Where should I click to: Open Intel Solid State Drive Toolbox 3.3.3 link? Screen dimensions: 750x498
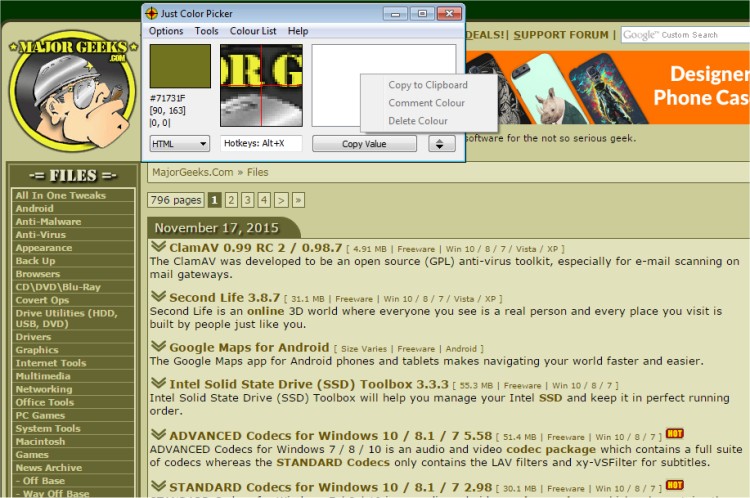tap(309, 384)
